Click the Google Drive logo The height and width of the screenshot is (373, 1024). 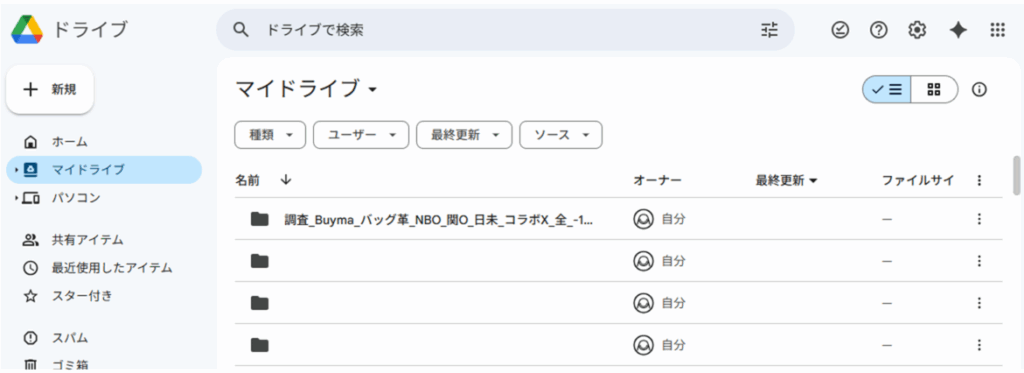click(x=27, y=29)
